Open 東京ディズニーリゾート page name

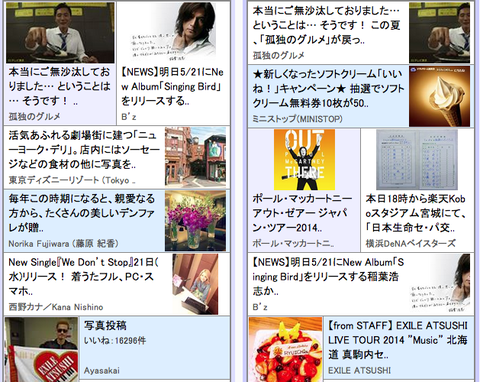[x=72, y=180]
